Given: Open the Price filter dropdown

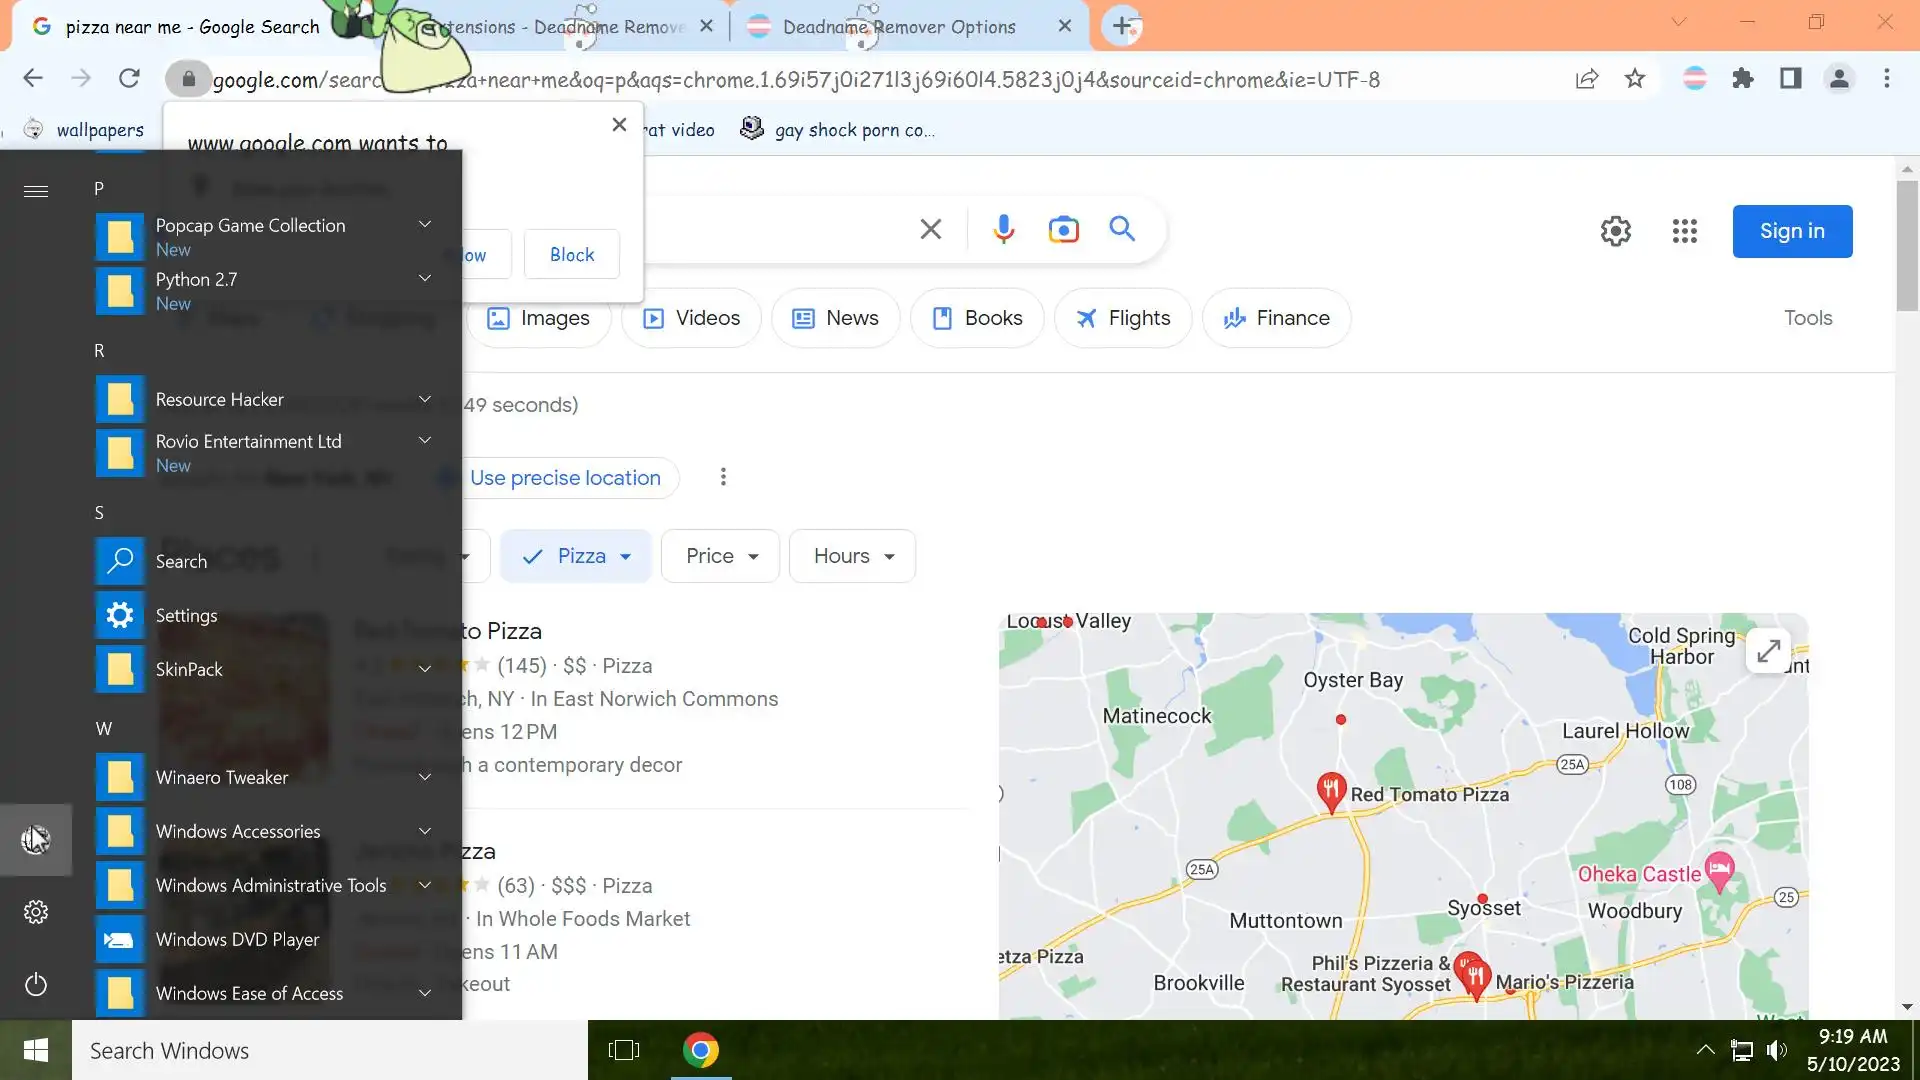Looking at the screenshot, I should tap(720, 556).
